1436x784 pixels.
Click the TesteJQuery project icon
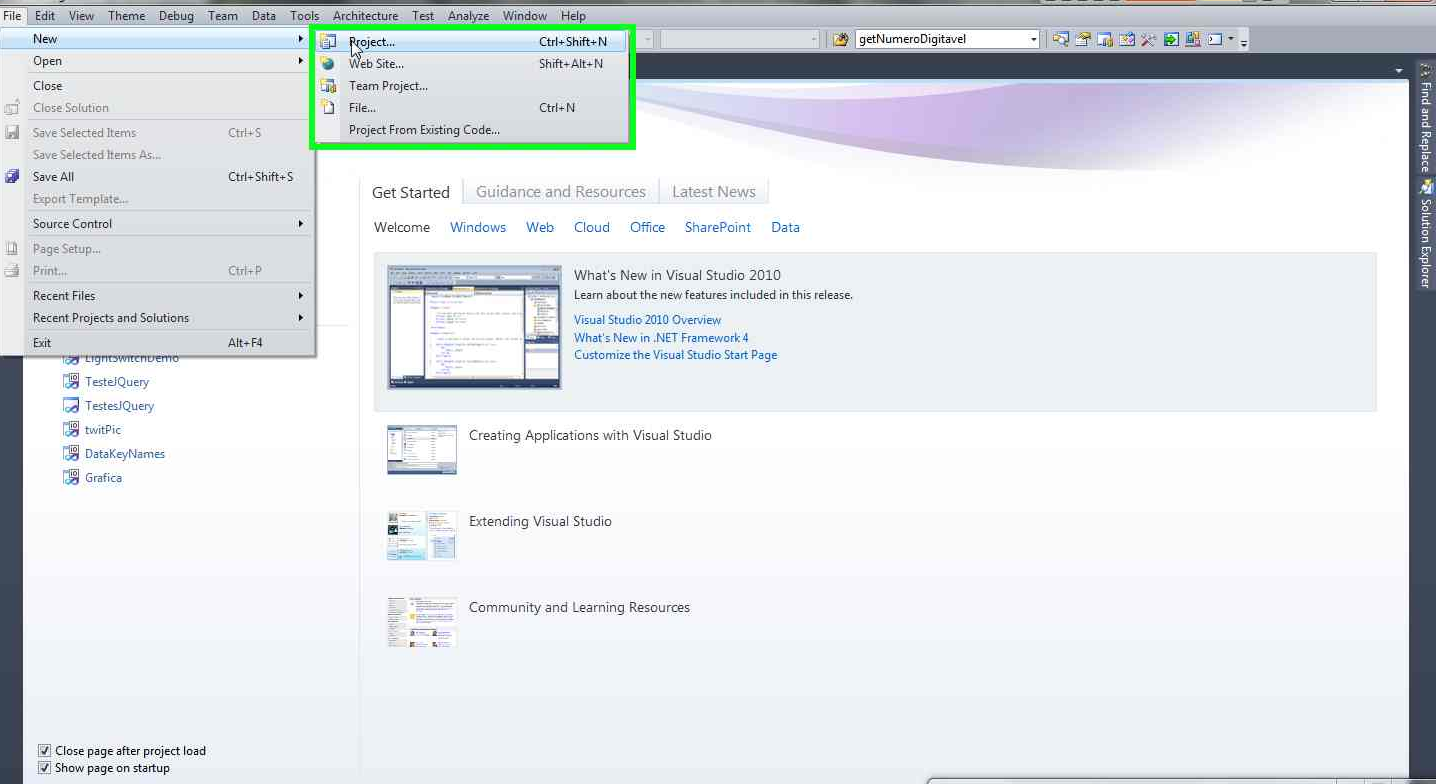[71, 382]
